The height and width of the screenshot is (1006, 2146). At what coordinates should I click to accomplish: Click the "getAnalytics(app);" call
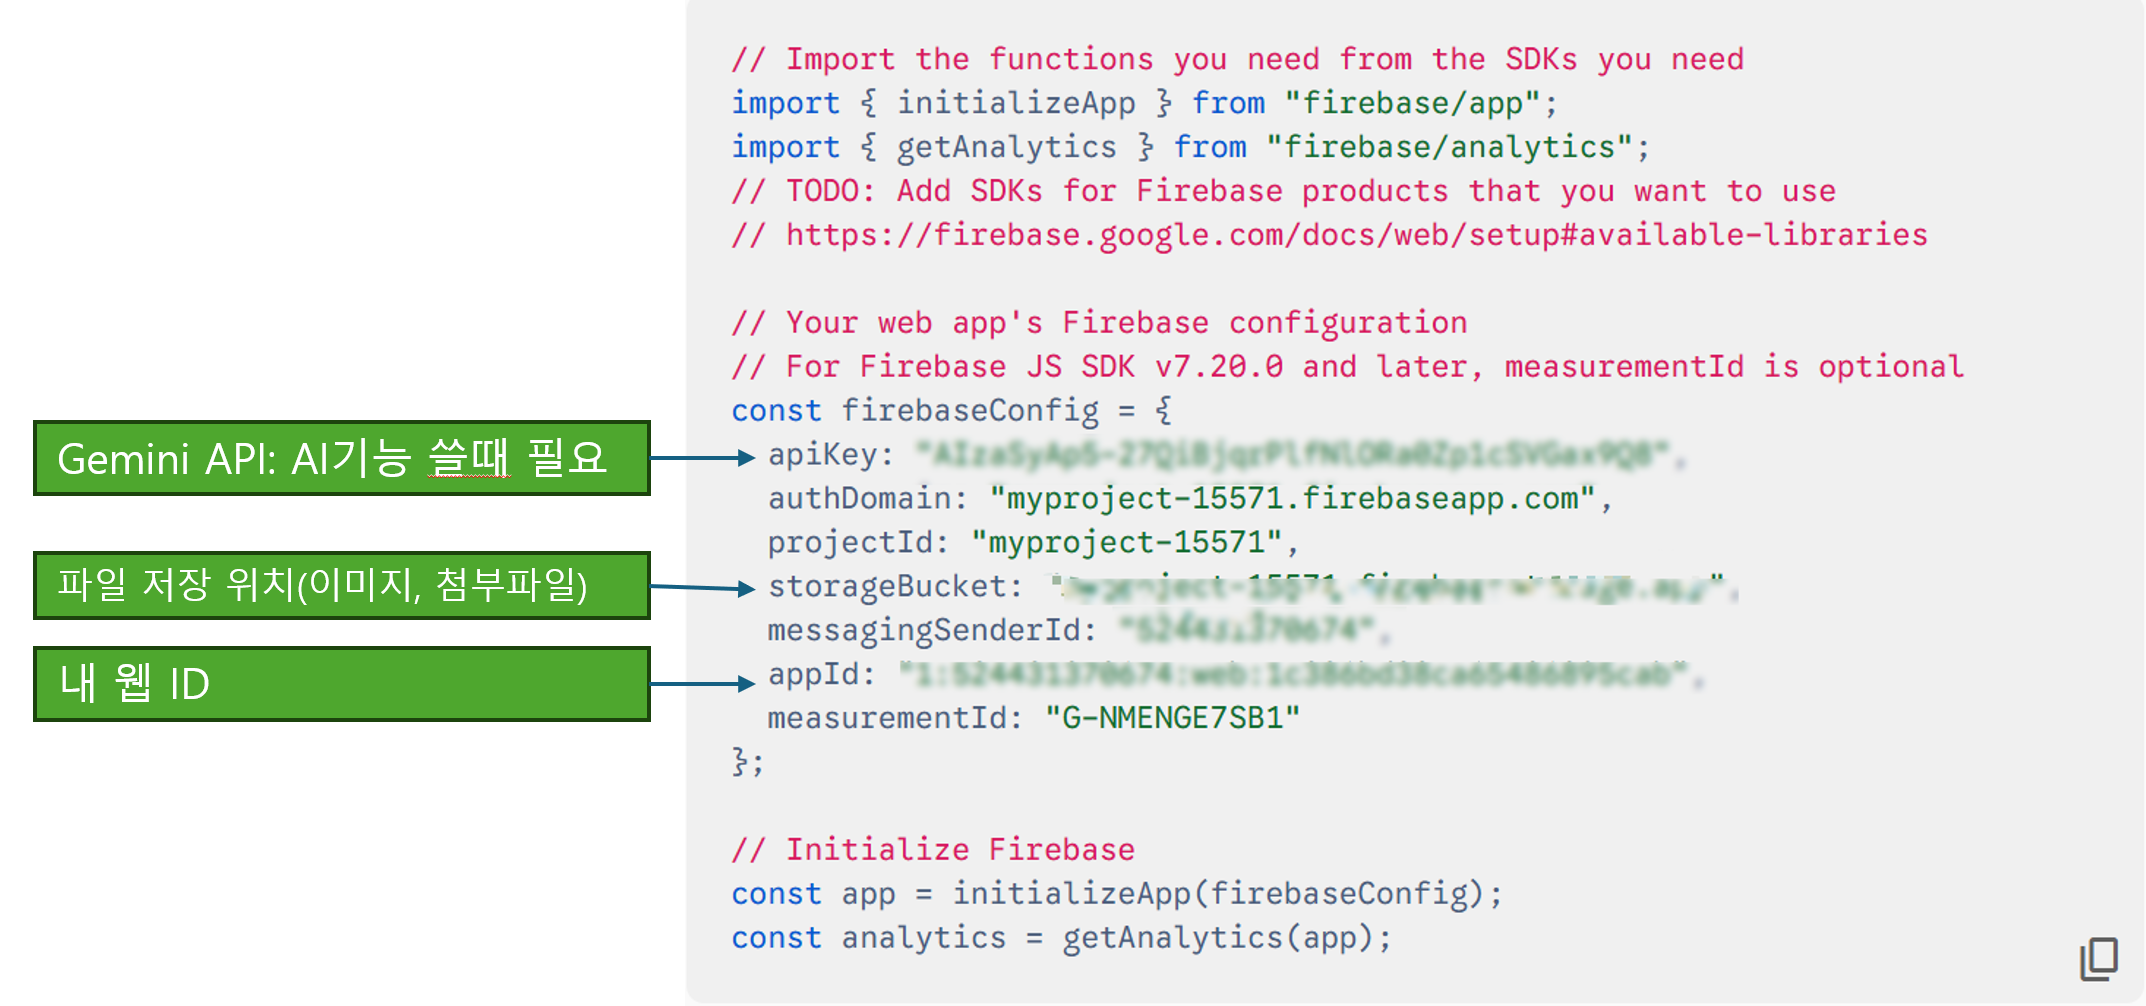point(1227,939)
